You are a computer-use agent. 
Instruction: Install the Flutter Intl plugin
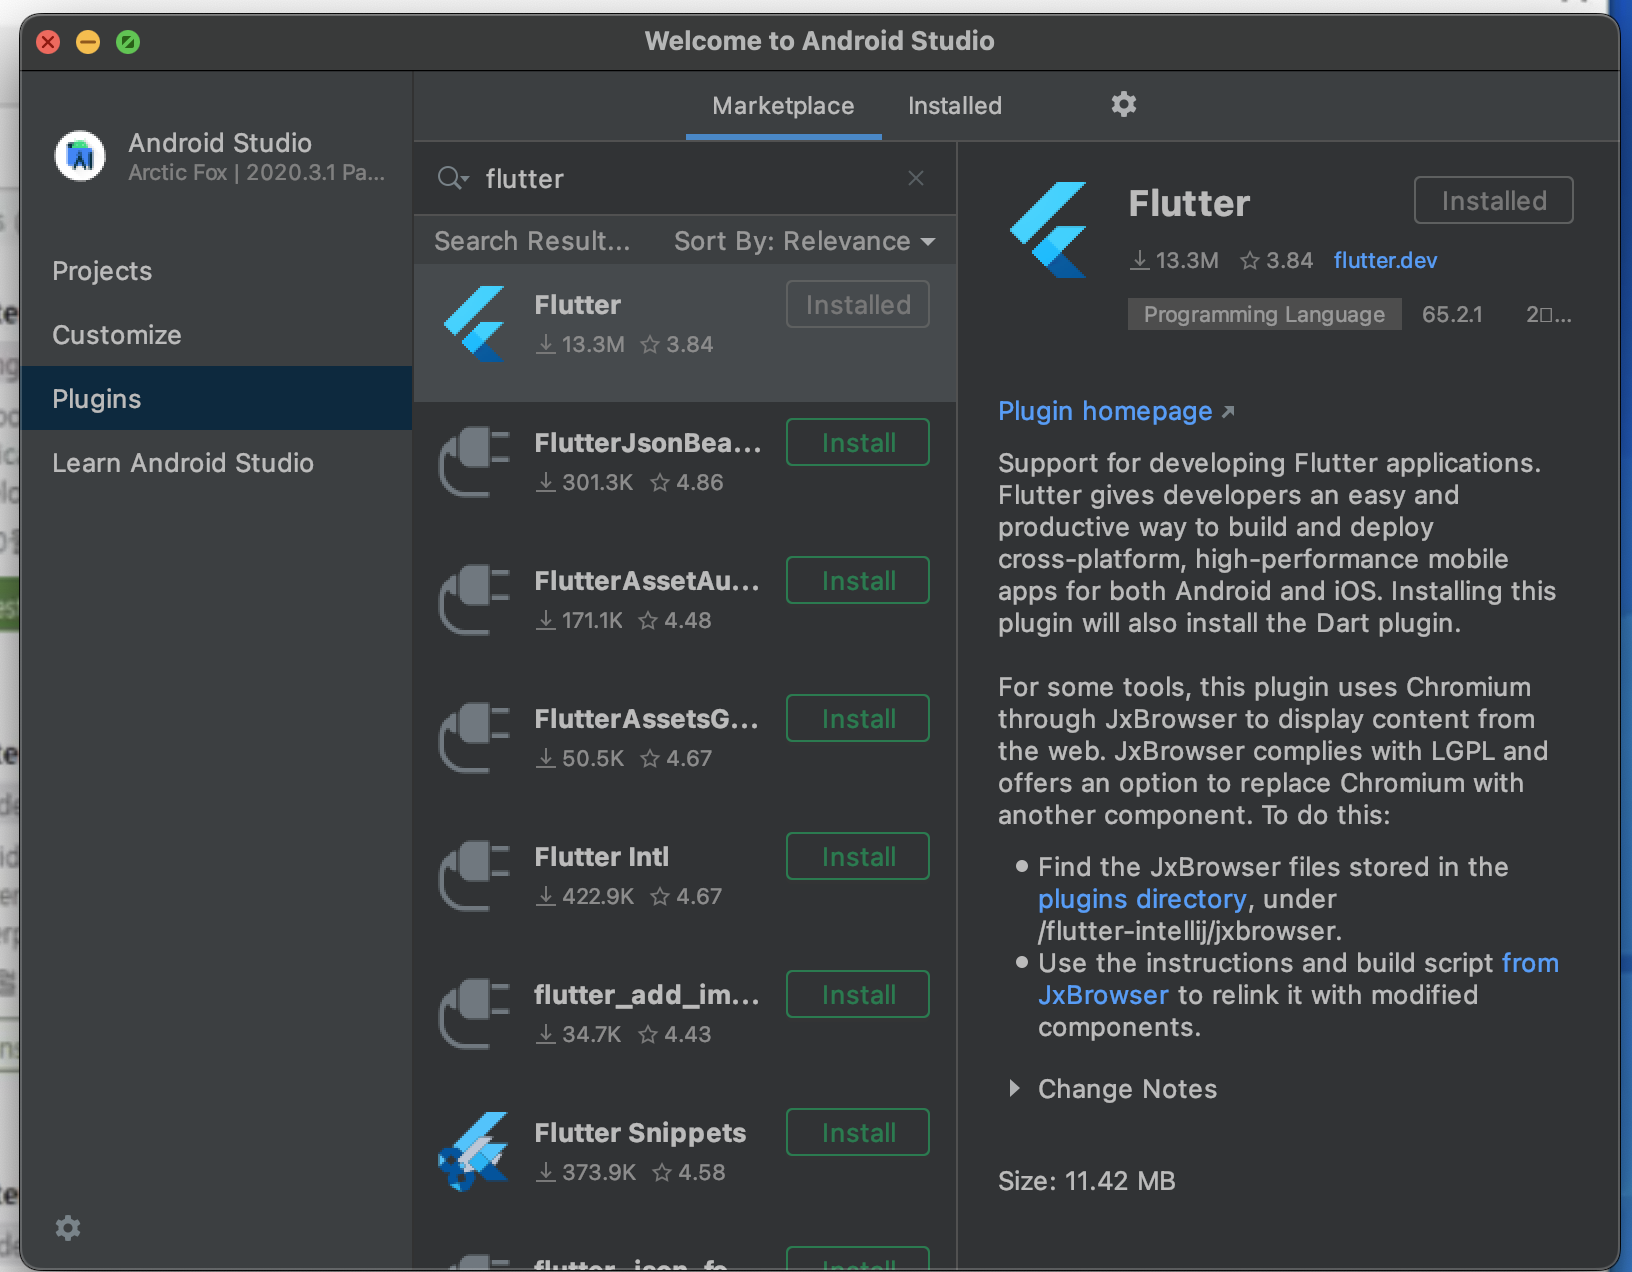pos(858,856)
